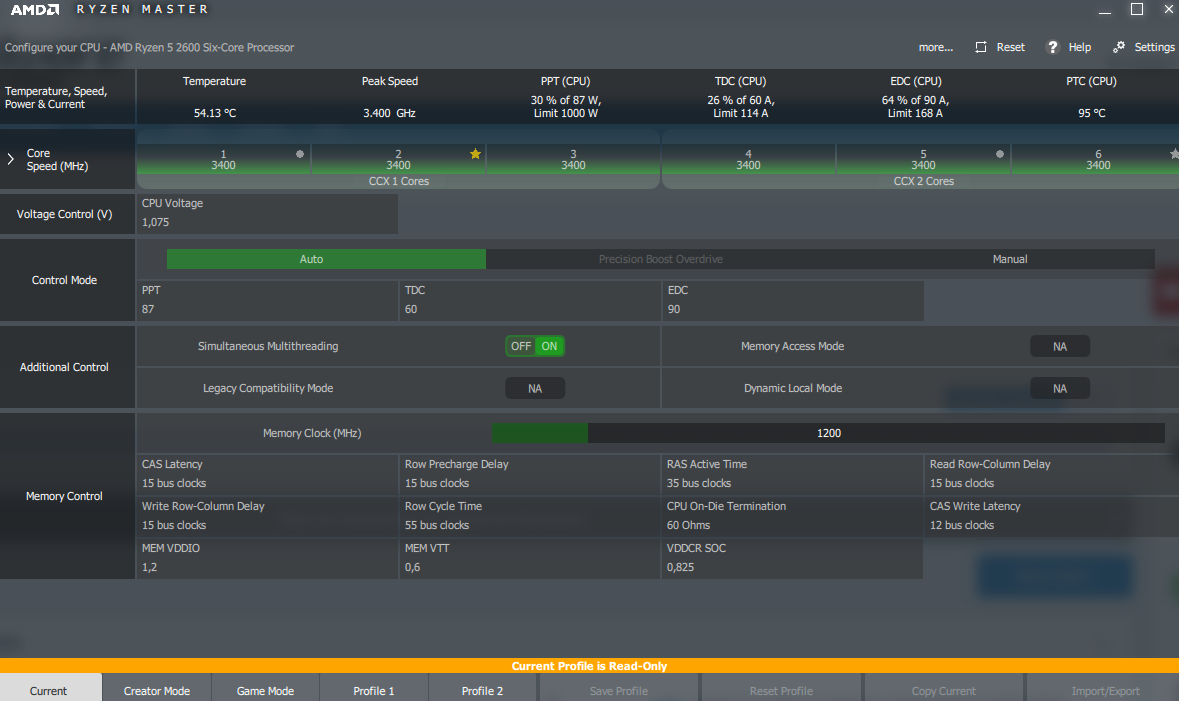This screenshot has width=1179, height=701.
Task: Click Dynamic Local Mode NA toggle
Action: coord(1059,388)
